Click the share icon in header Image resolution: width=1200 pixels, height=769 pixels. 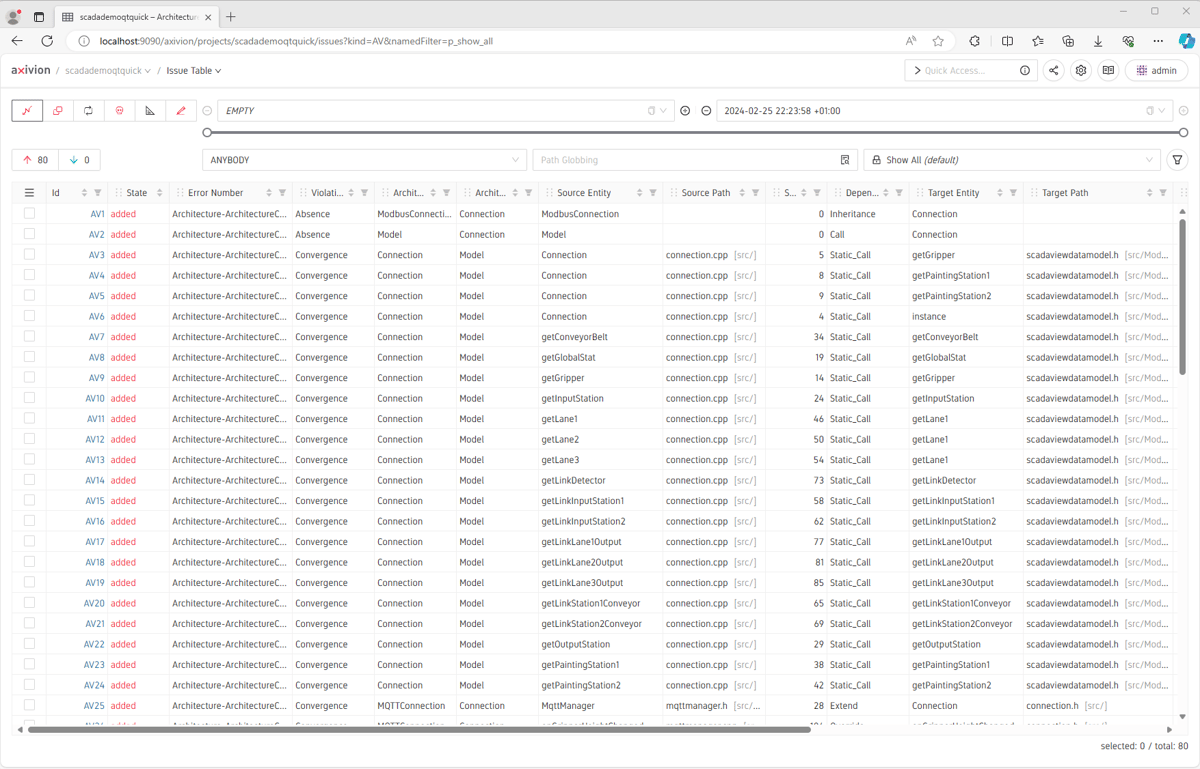pos(1053,71)
